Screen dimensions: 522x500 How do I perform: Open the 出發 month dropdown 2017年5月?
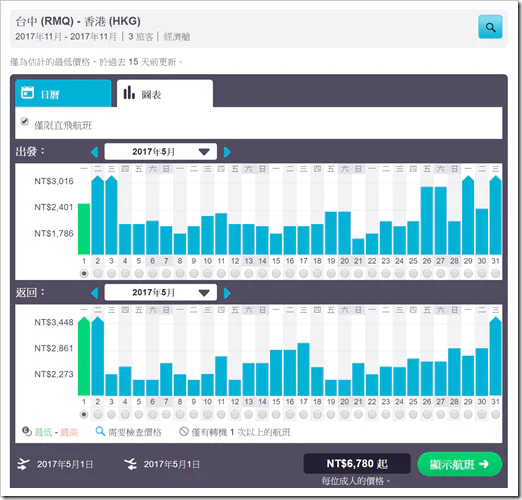coord(160,152)
